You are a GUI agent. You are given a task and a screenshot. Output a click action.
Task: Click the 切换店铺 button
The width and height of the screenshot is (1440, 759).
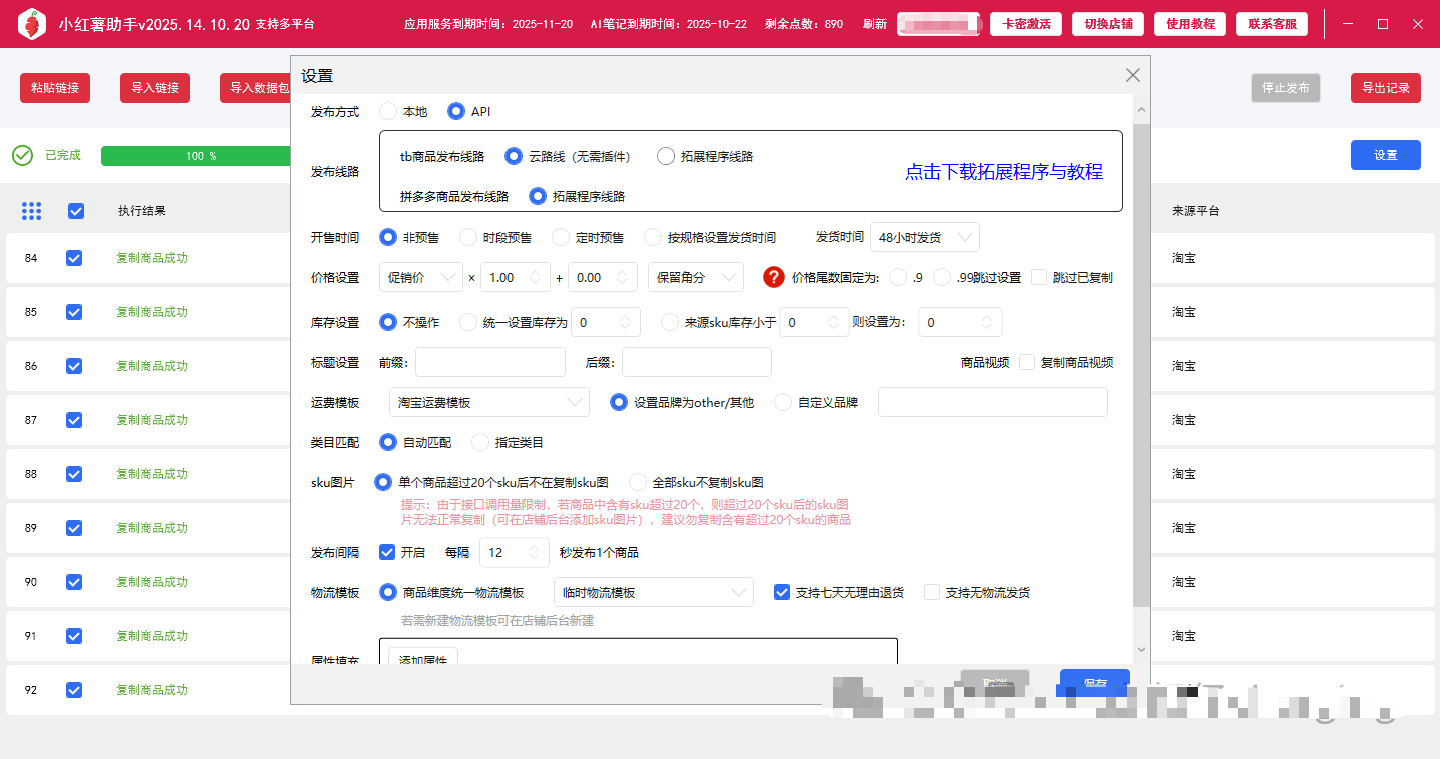(1107, 24)
